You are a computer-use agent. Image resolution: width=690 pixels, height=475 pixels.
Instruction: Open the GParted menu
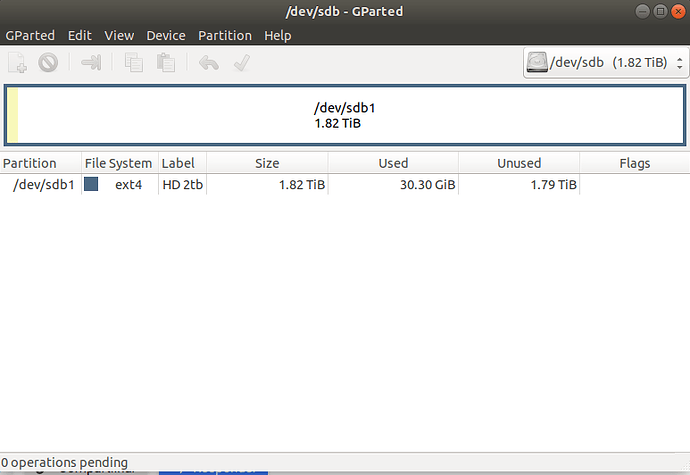(30, 35)
